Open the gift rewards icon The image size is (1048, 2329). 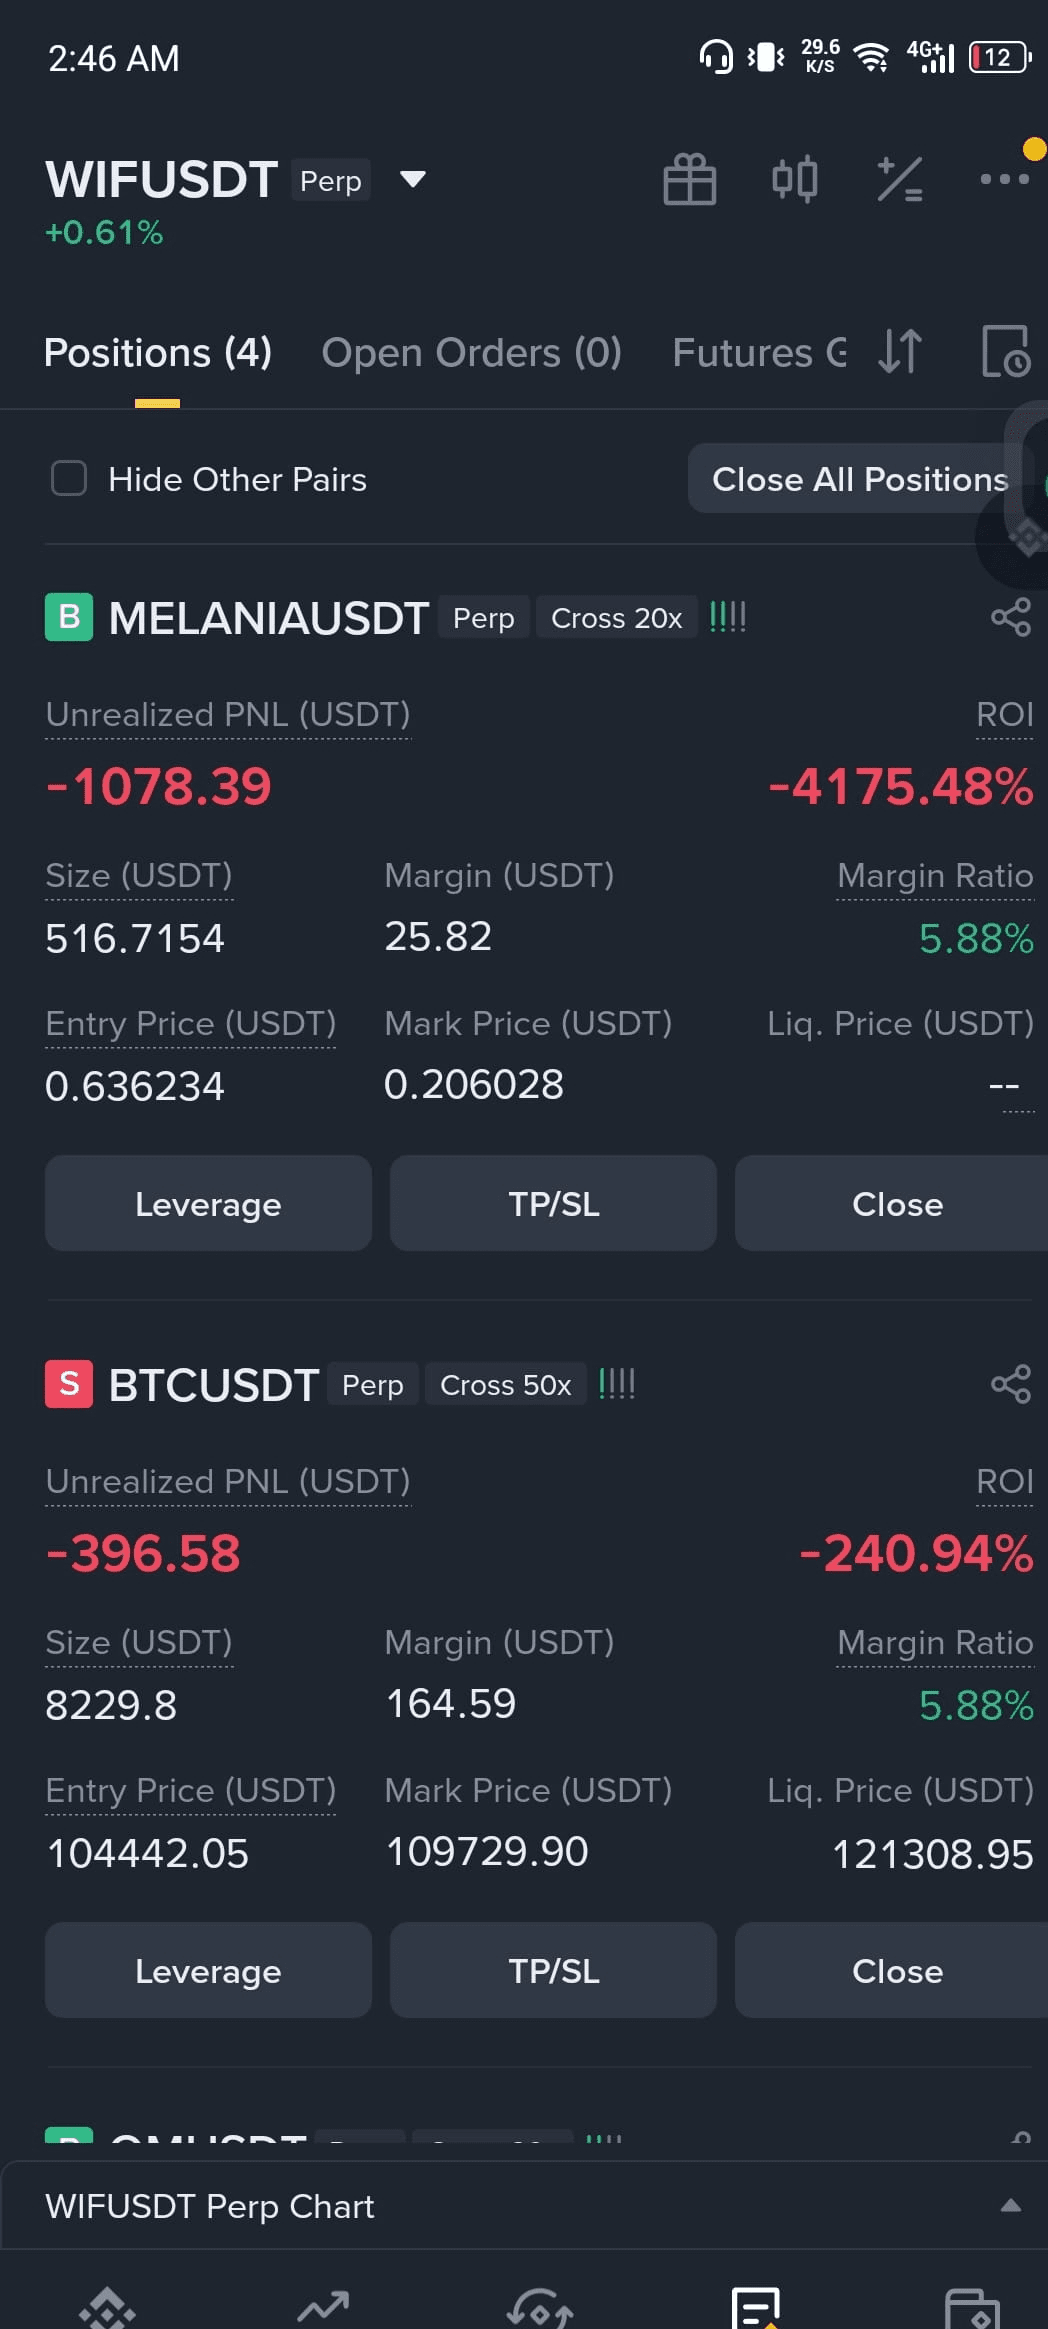pyautogui.click(x=690, y=180)
